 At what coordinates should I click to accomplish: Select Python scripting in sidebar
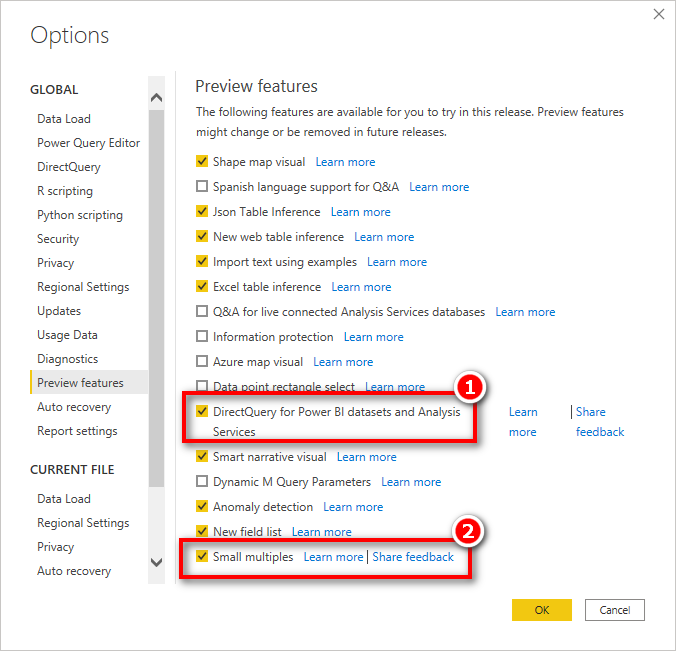pos(80,215)
